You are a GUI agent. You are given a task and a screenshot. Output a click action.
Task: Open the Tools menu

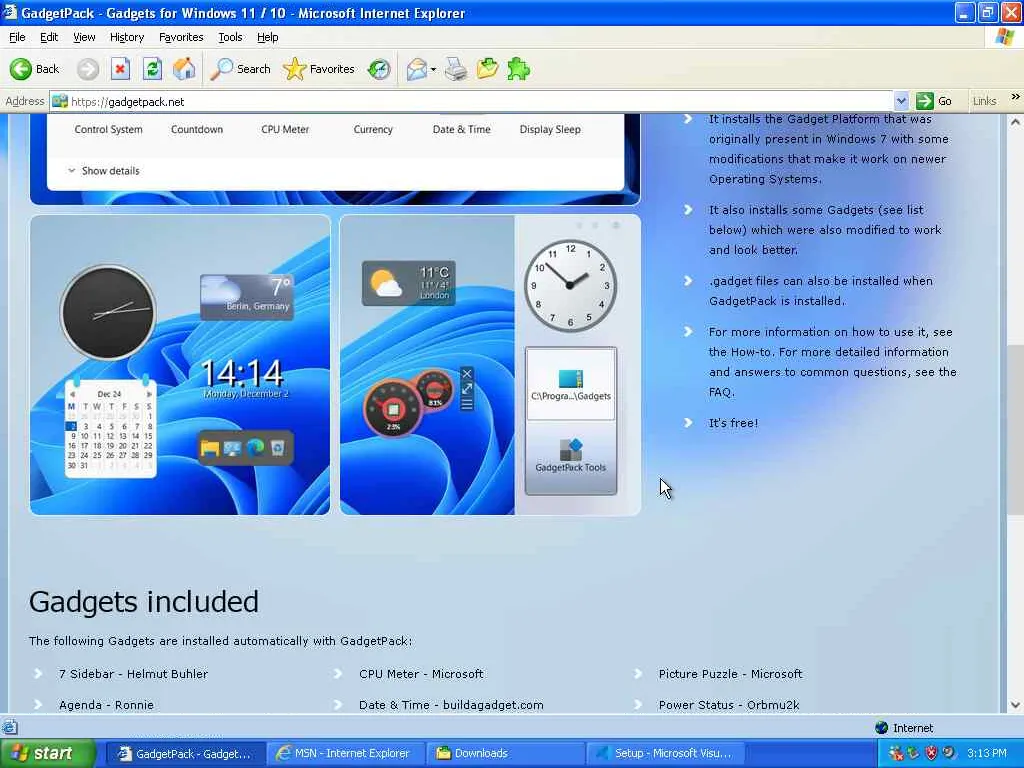tap(230, 37)
